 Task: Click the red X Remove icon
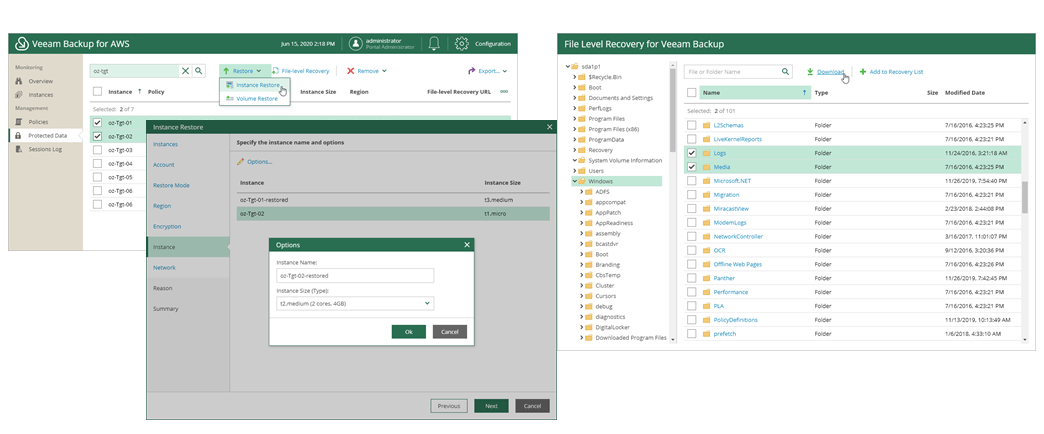click(350, 71)
